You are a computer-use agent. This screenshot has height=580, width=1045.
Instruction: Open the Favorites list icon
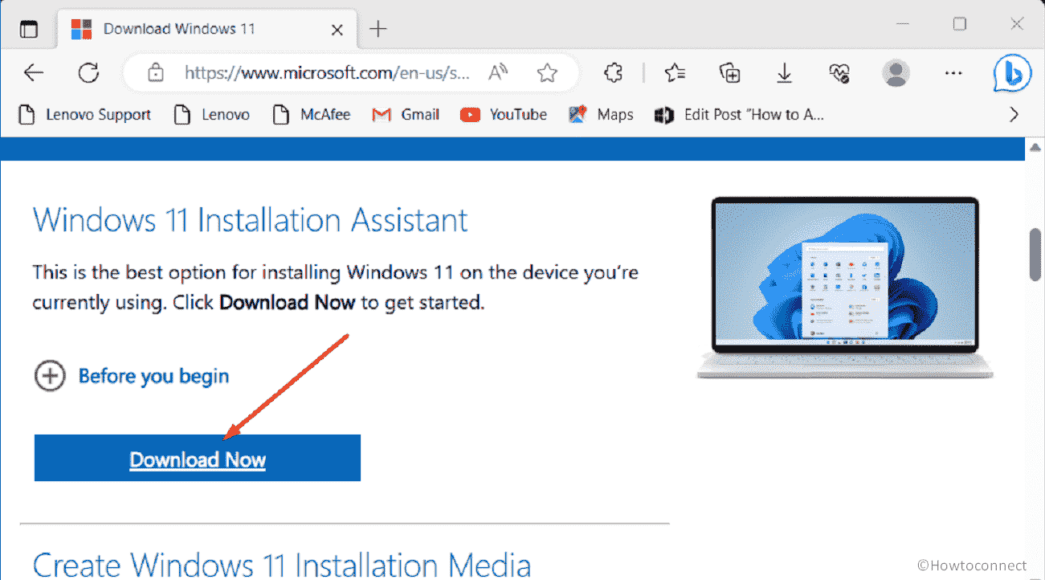(674, 73)
